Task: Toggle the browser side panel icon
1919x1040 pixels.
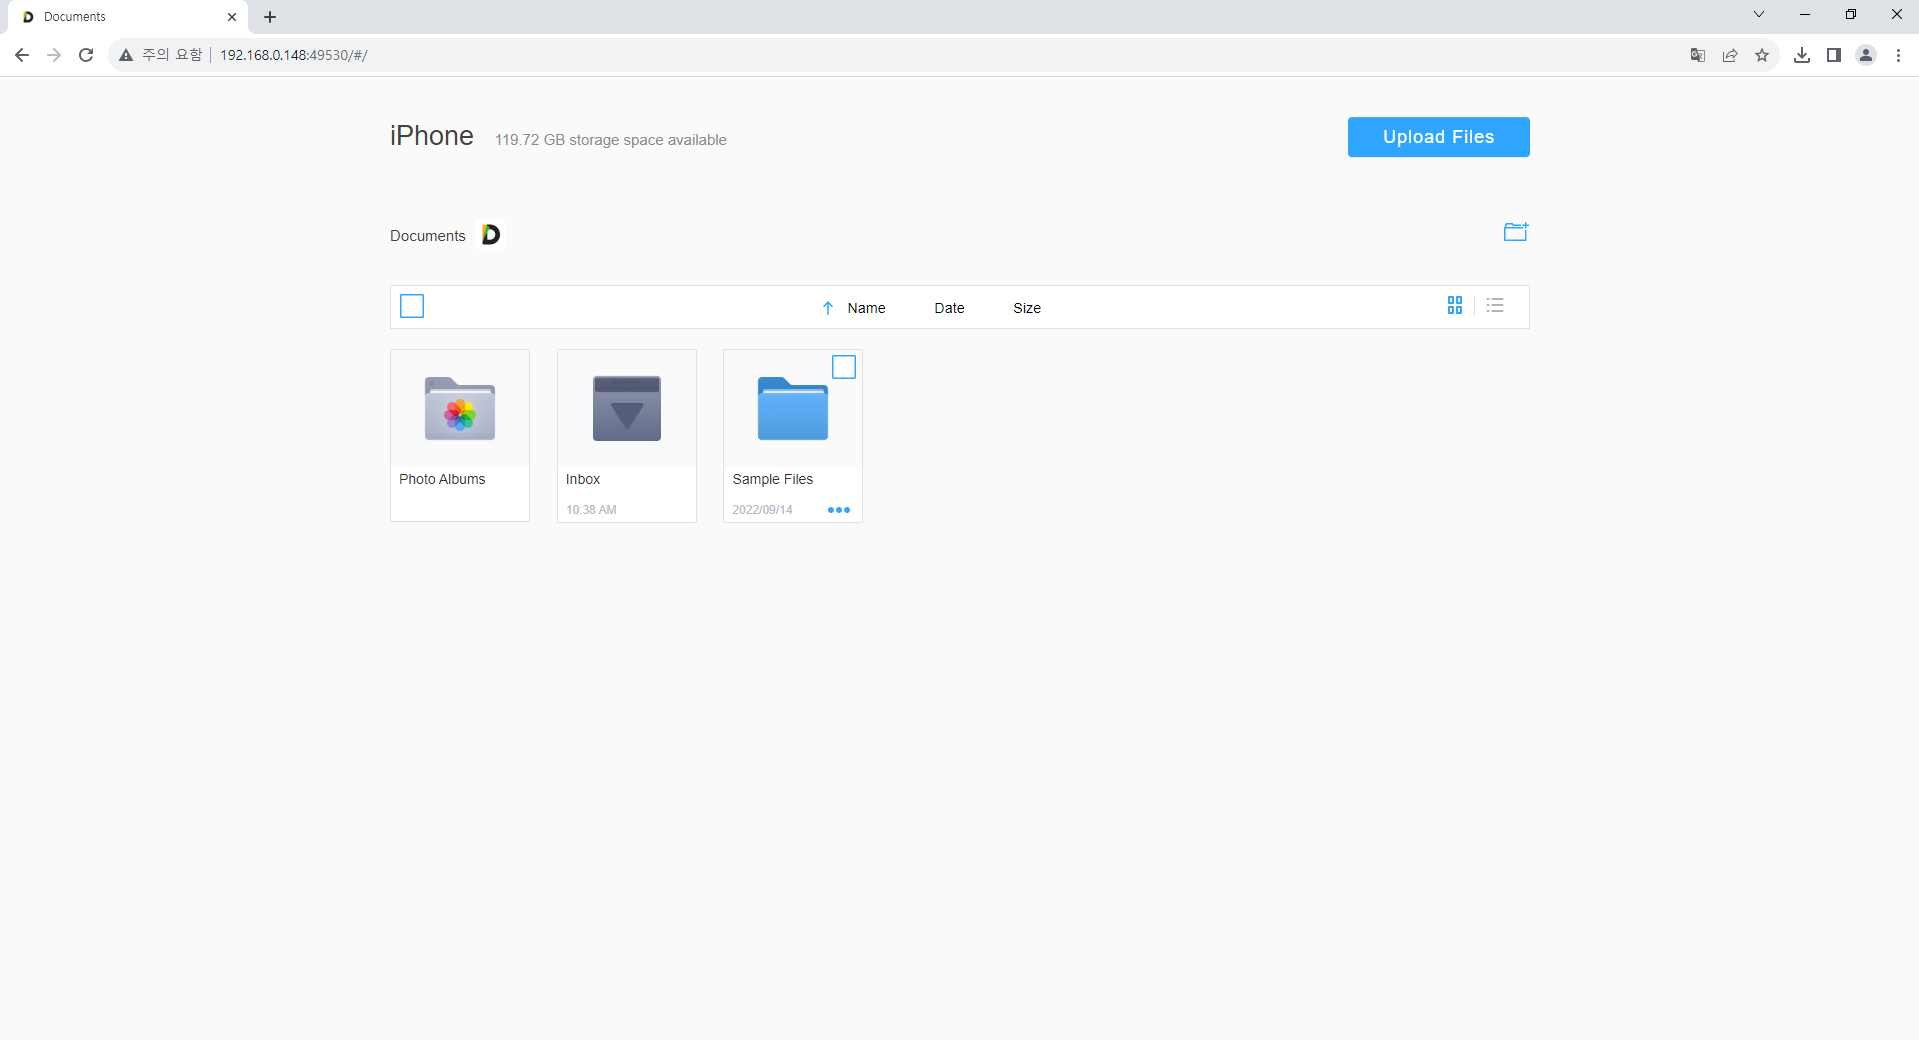Action: coord(1834,55)
